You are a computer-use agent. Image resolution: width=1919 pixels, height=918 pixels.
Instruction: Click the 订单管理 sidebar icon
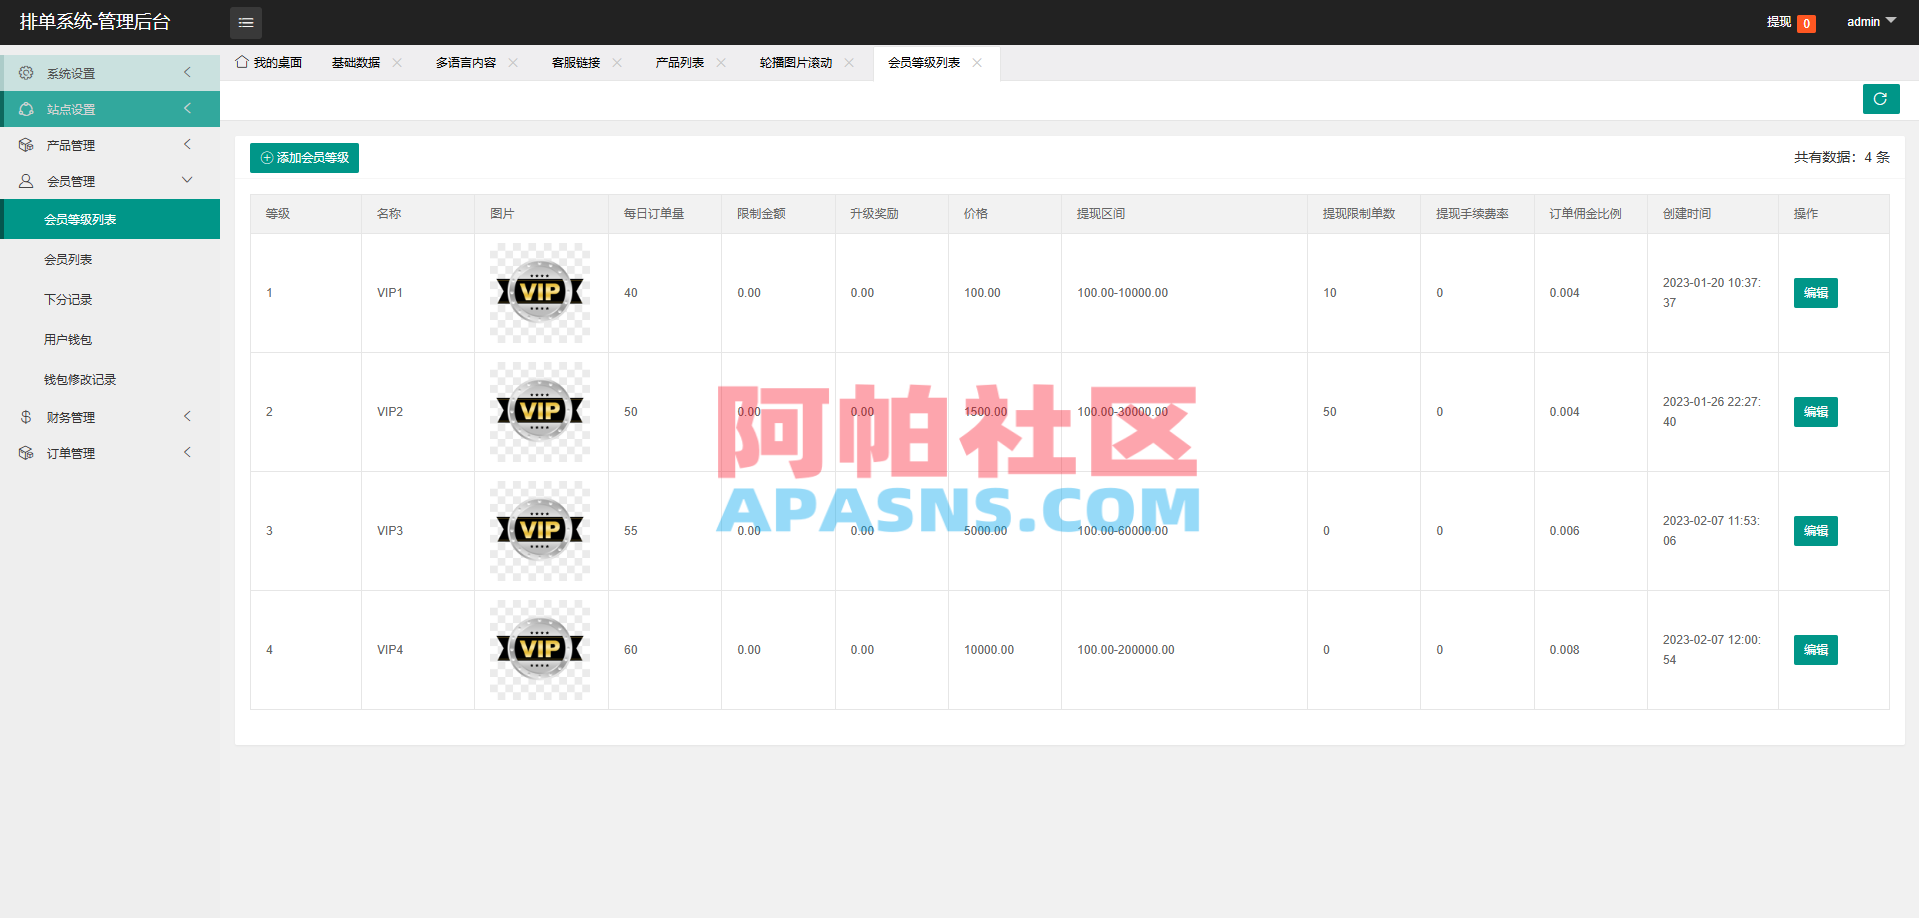tap(26, 452)
